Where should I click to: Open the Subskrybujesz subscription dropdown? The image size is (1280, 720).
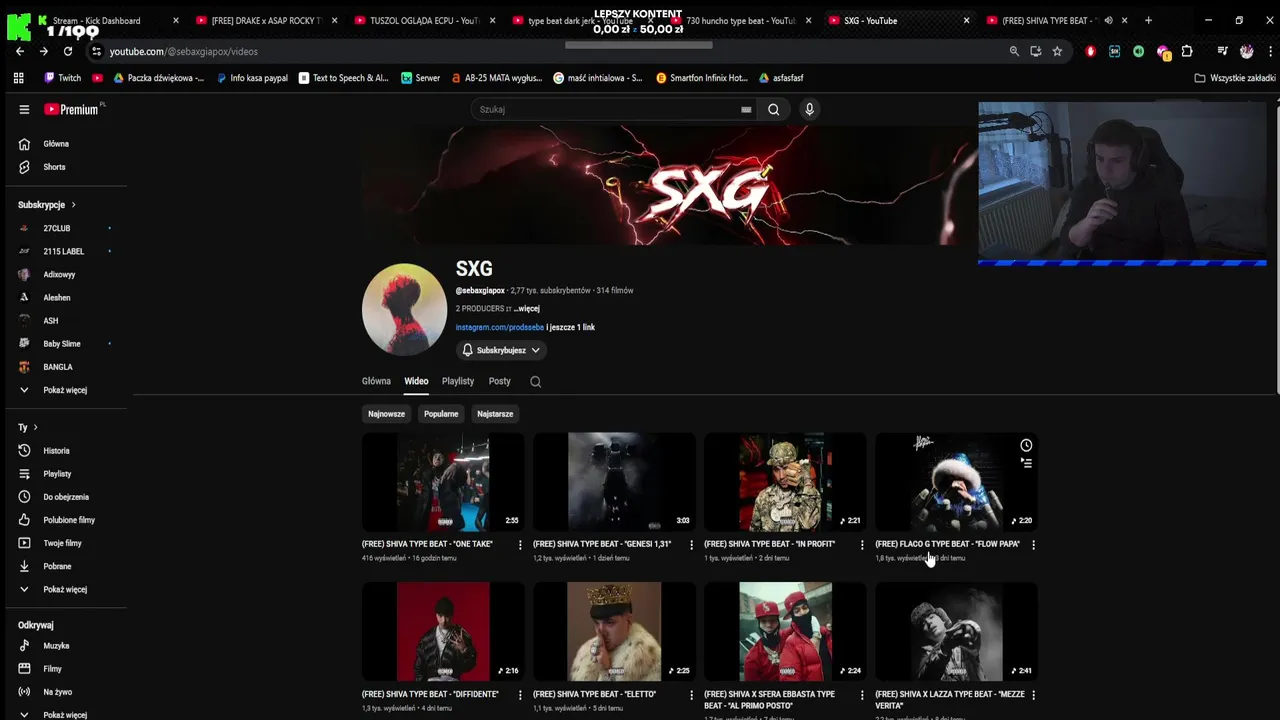click(x=501, y=350)
